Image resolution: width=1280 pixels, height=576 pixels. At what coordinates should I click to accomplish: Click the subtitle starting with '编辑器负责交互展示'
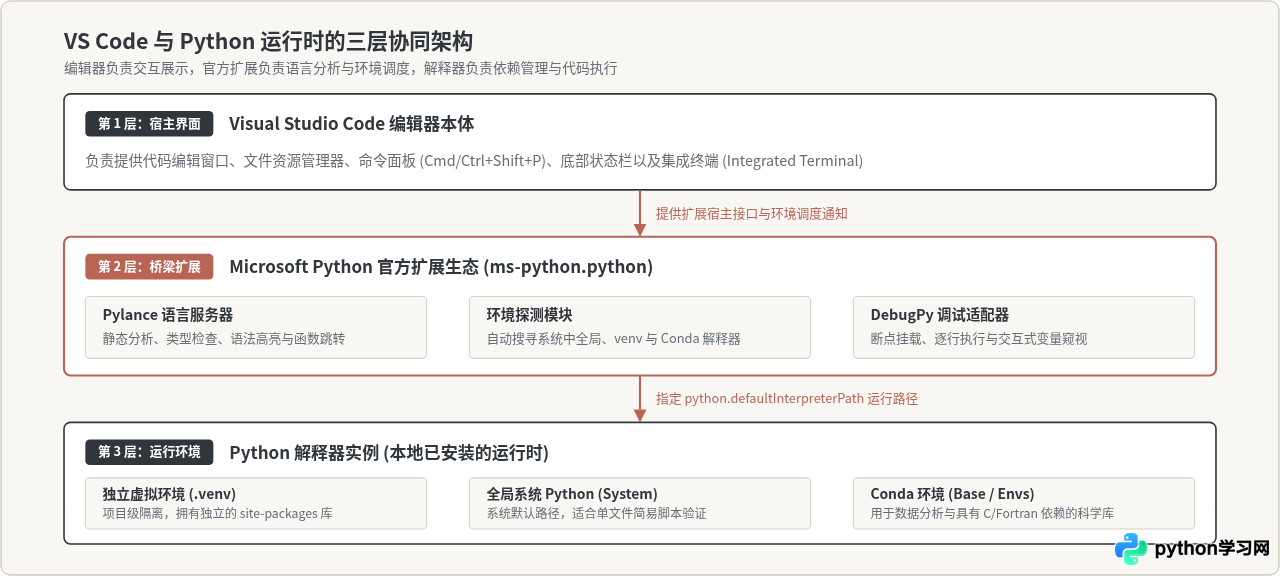(341, 68)
